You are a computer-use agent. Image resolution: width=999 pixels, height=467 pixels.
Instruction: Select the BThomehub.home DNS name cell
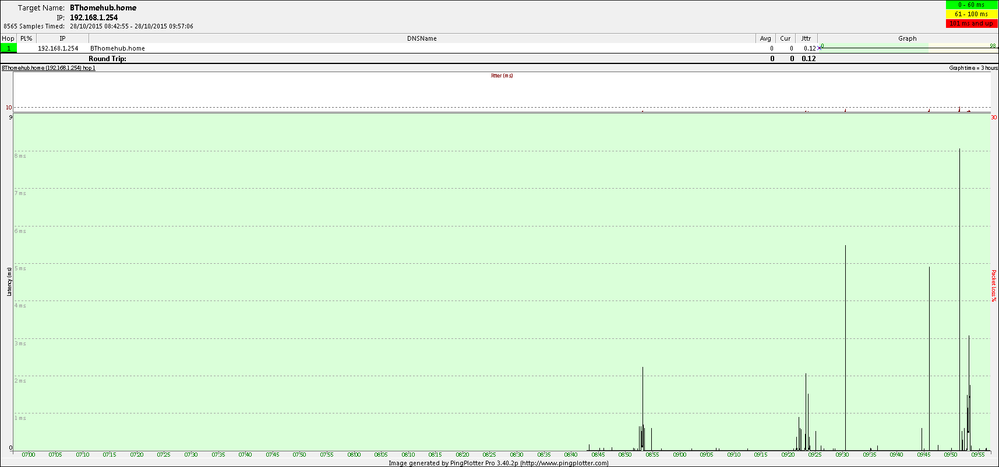pos(117,48)
